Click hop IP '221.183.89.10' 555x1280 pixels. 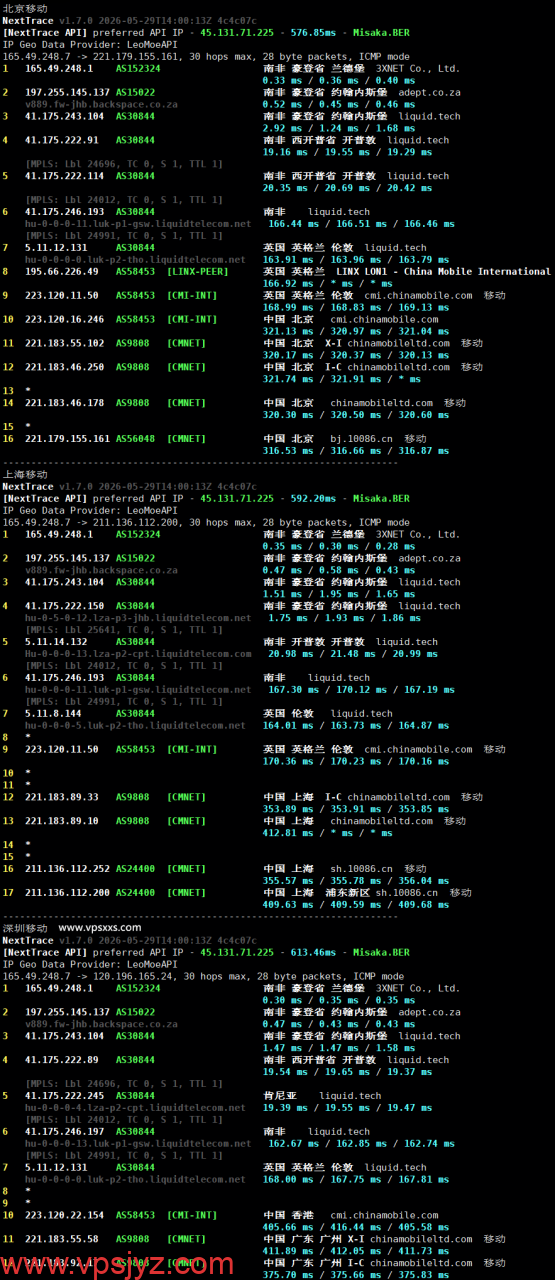62,821
